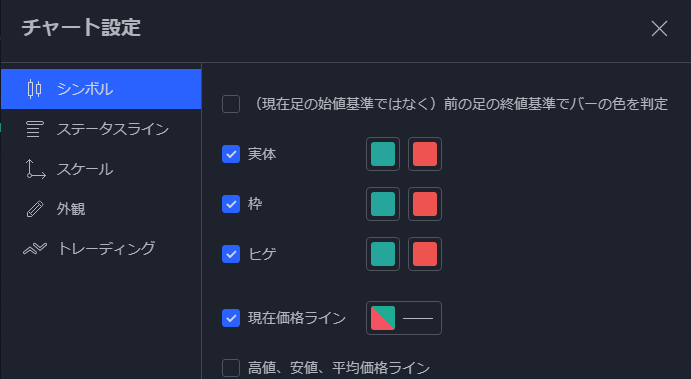Pick the red ヒゲ wick color swatch
The height and width of the screenshot is (379, 691).
[x=425, y=254]
